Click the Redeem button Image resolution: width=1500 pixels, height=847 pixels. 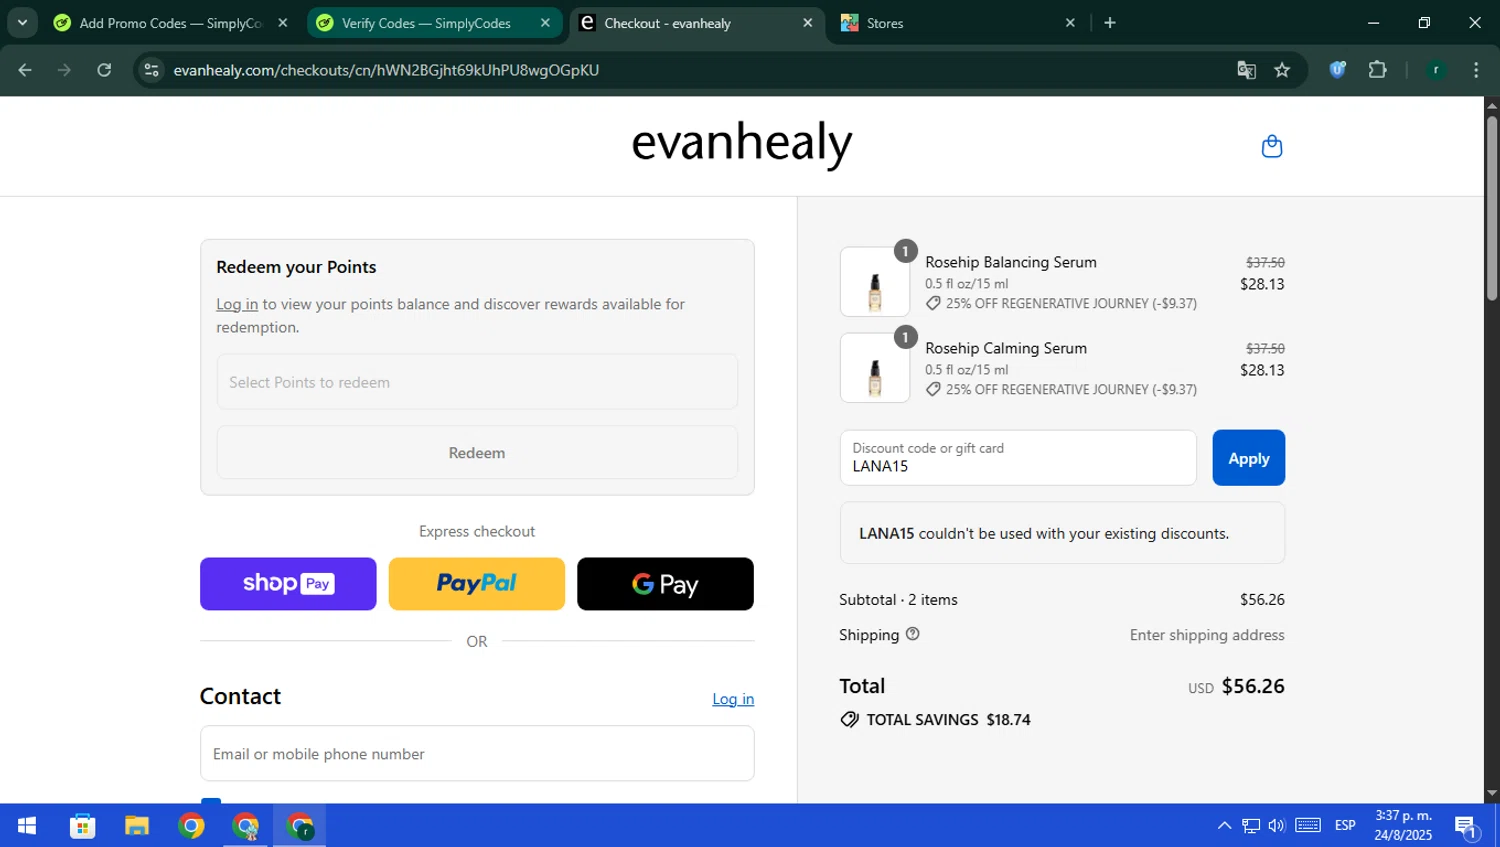(x=477, y=452)
